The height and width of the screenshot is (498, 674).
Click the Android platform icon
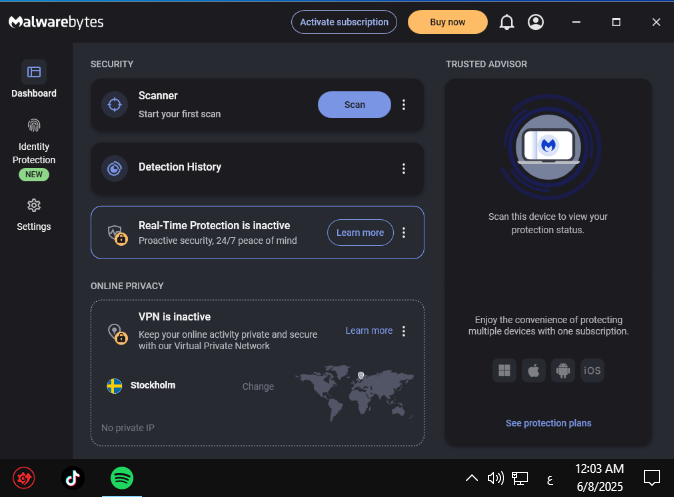tap(563, 370)
